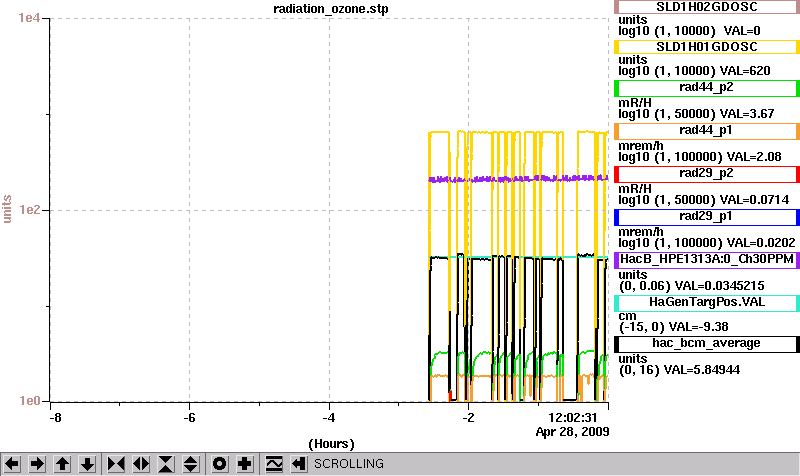Pan the plot left with the left arrow
This screenshot has height=476, width=800.
12,464
